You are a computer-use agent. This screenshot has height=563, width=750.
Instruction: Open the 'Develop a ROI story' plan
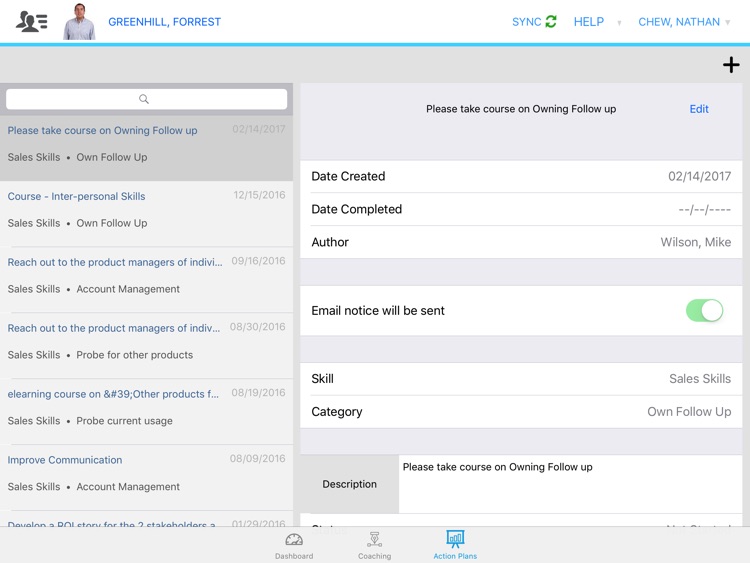(x=146, y=519)
